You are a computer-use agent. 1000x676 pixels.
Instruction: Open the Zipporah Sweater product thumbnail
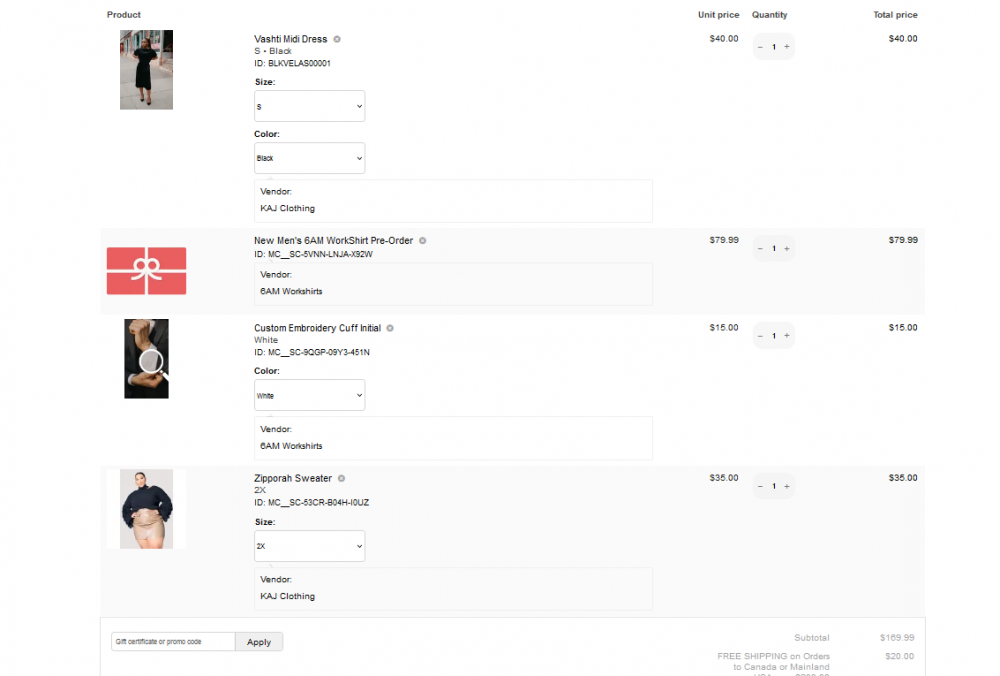click(146, 508)
